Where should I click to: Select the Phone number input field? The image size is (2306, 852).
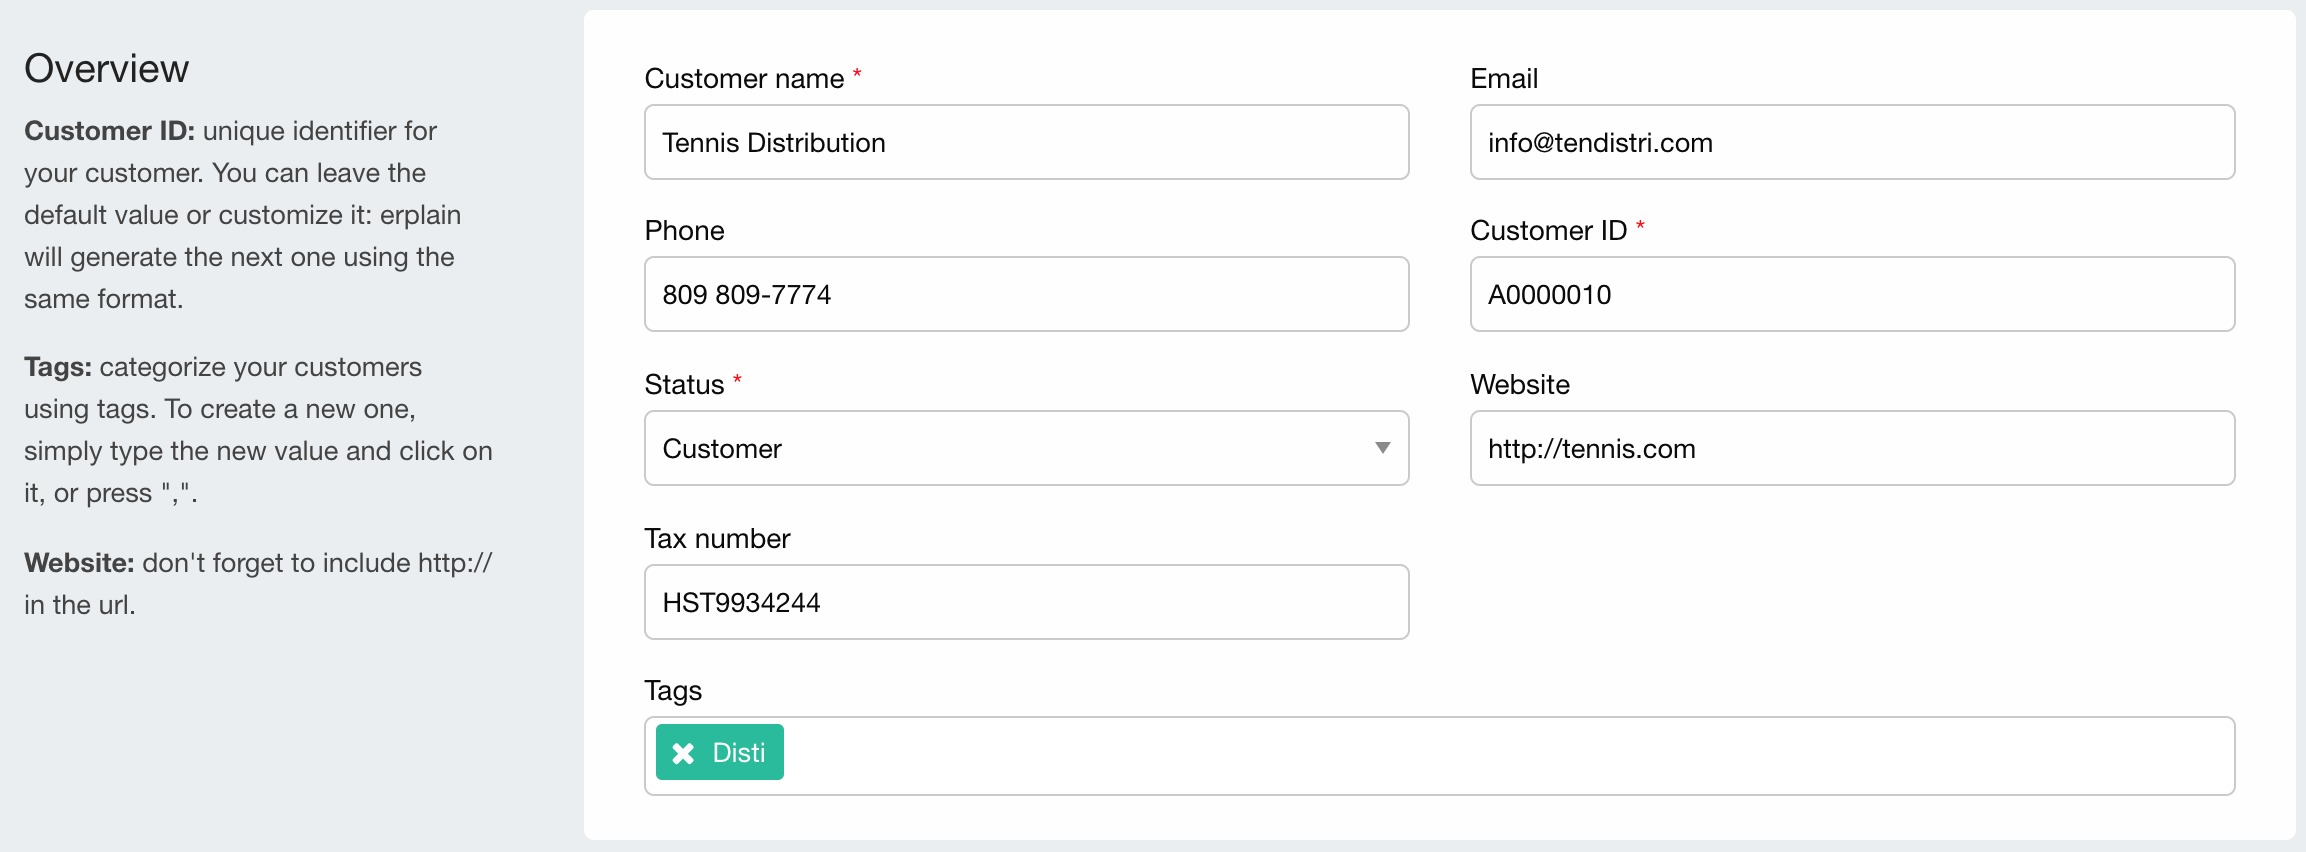coord(1026,294)
